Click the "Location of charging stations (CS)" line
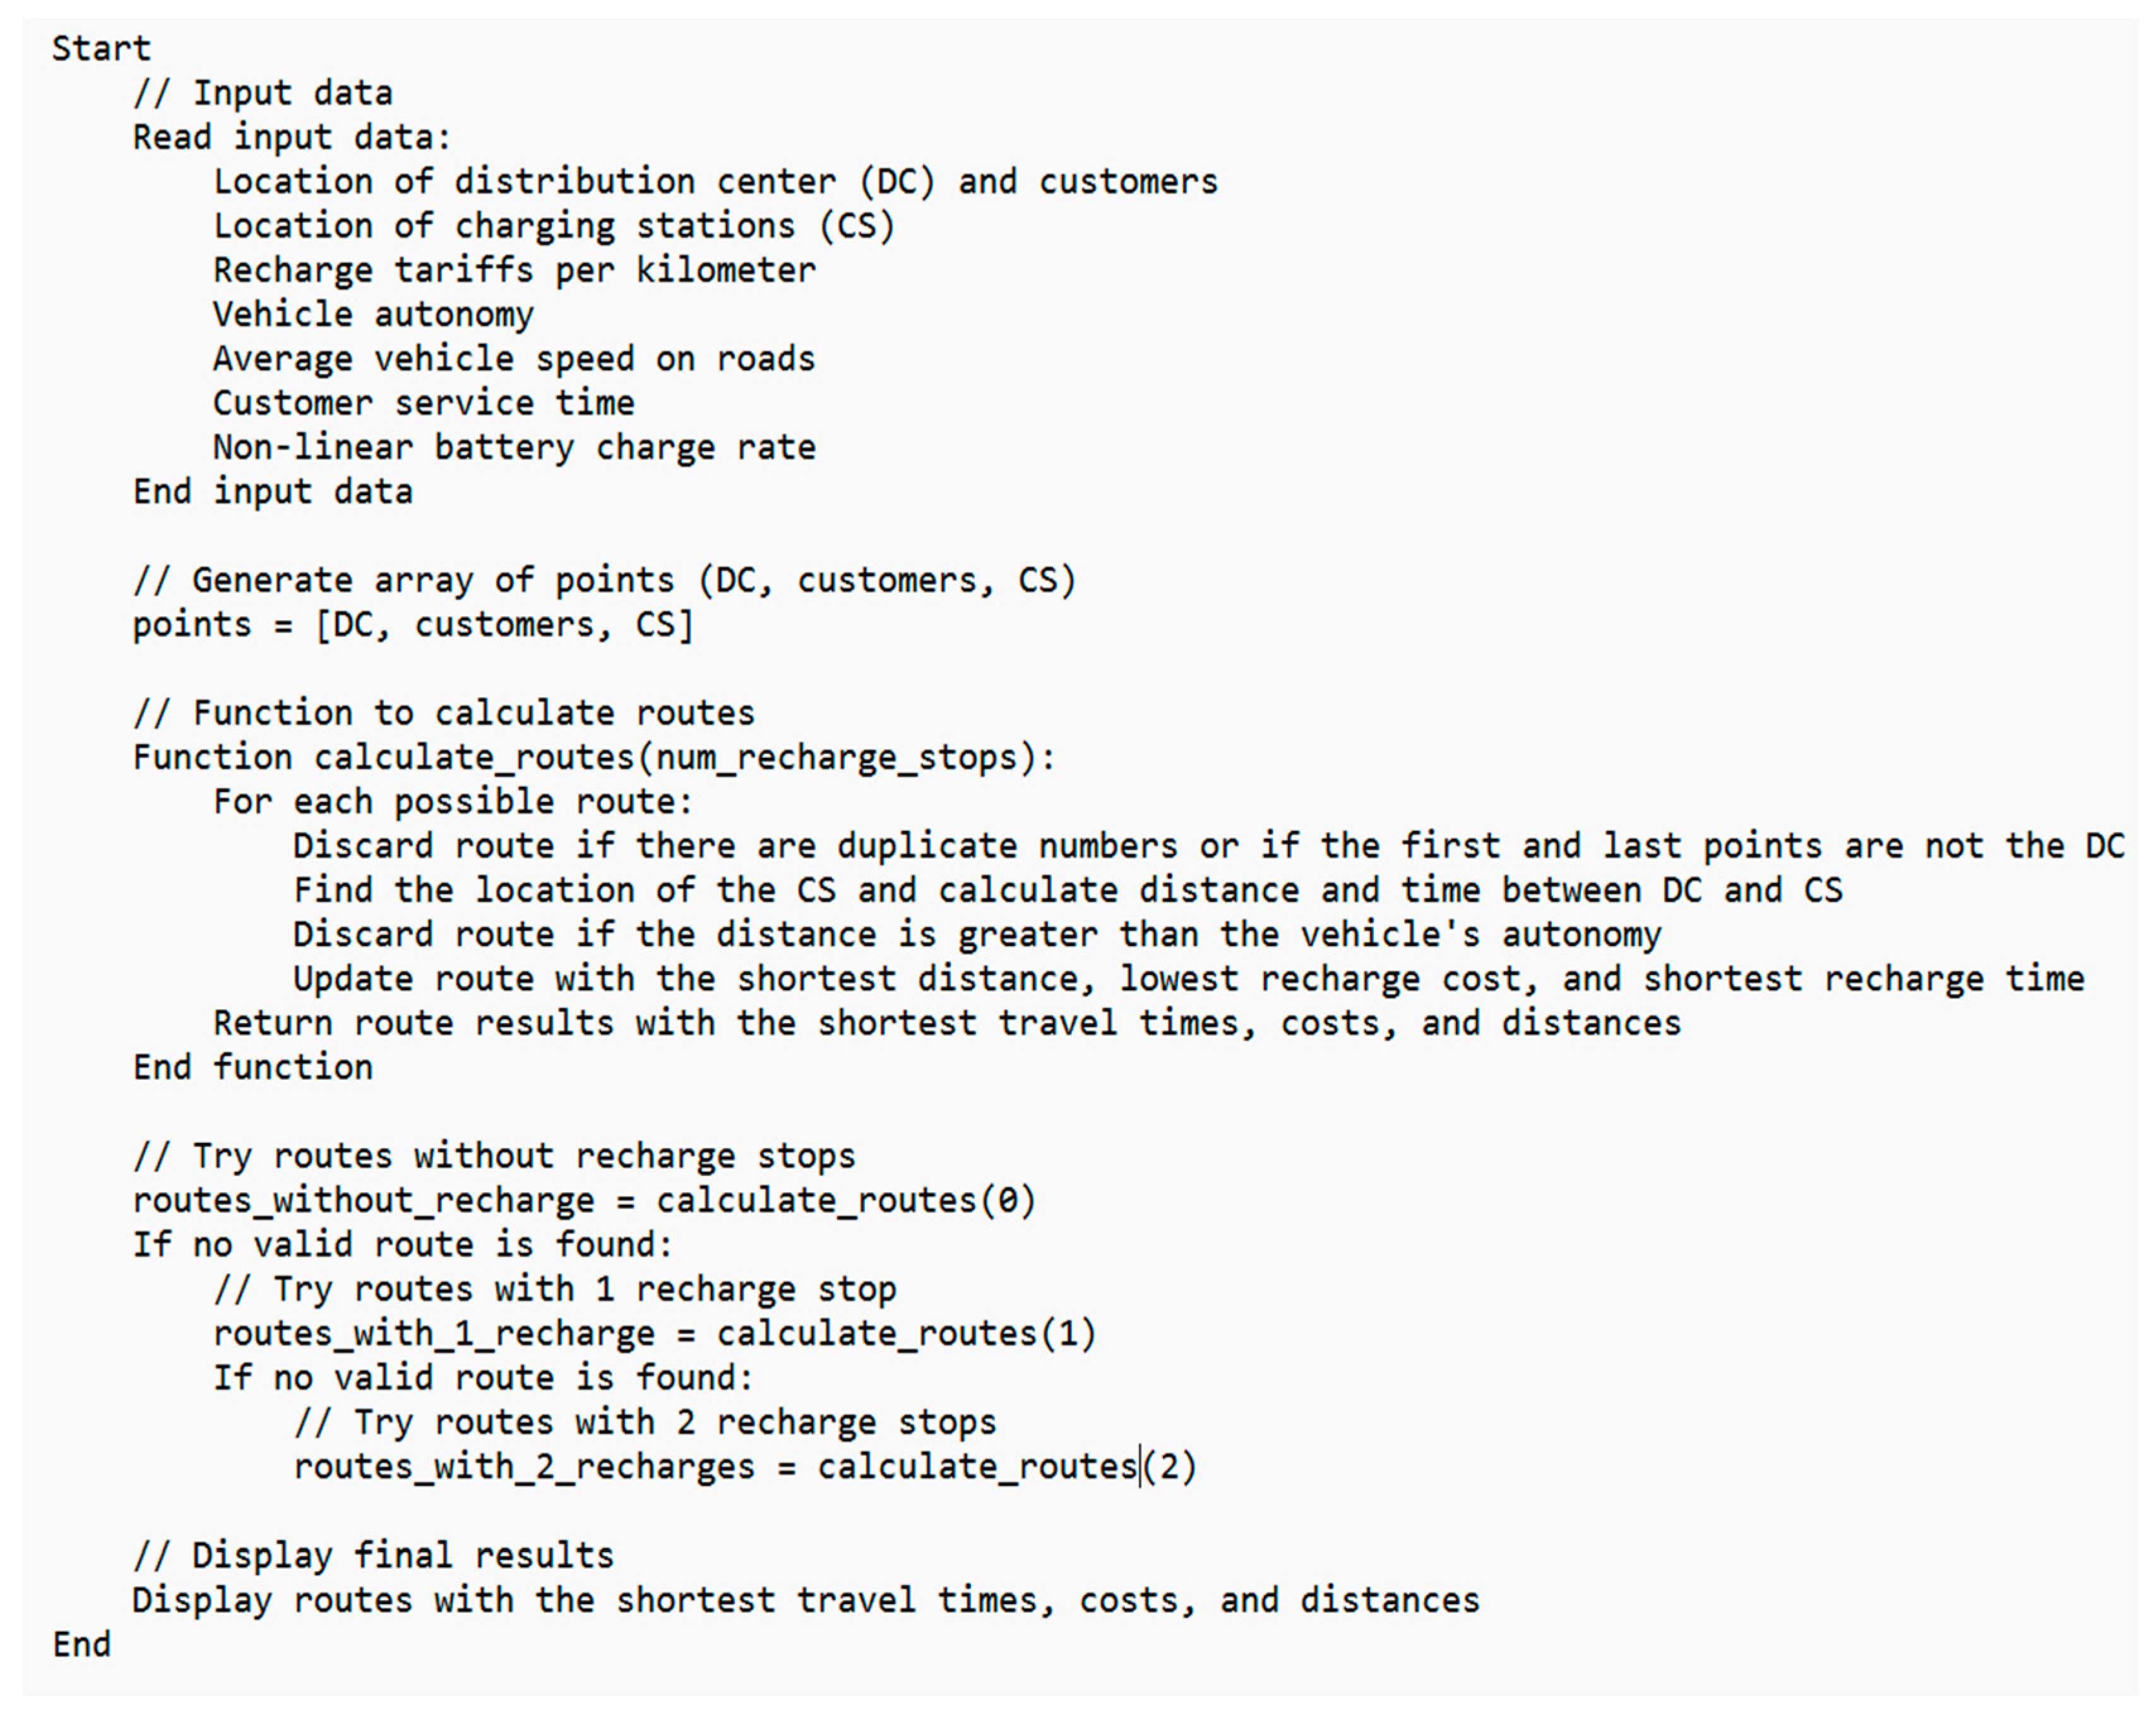Screen dimensions: 2156x1717 coord(554,226)
